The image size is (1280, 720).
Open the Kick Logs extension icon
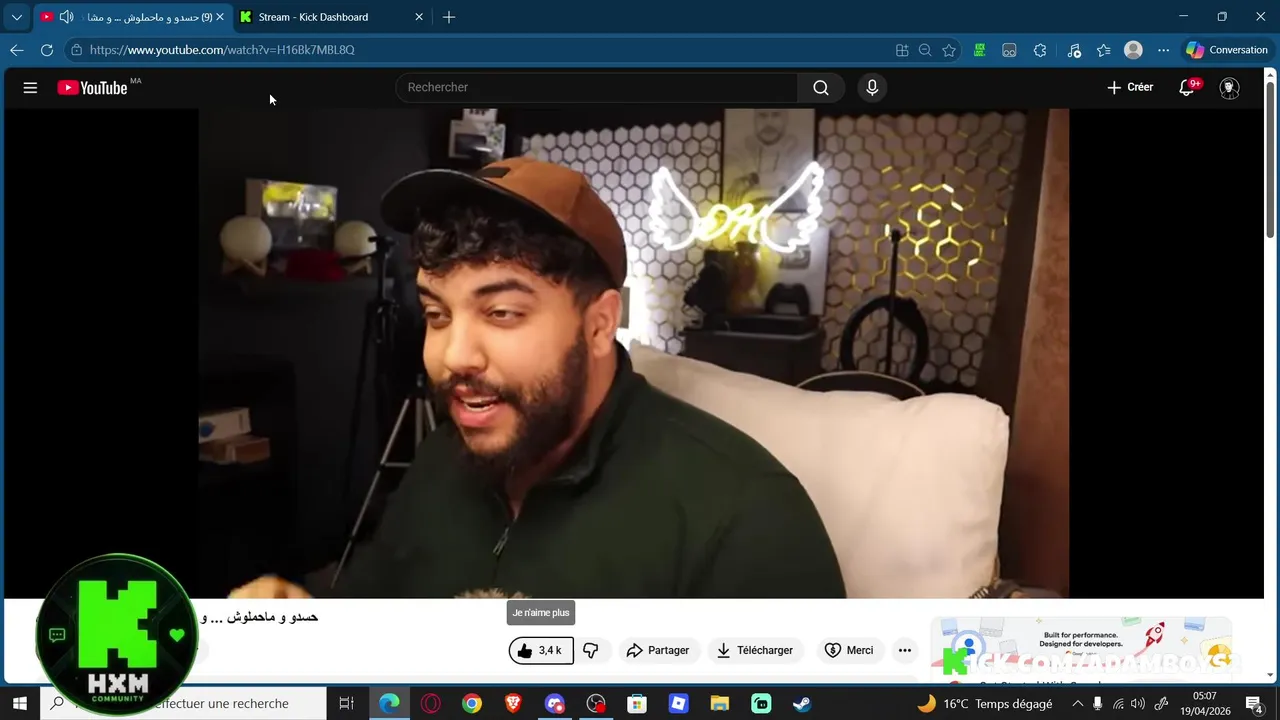(980, 50)
